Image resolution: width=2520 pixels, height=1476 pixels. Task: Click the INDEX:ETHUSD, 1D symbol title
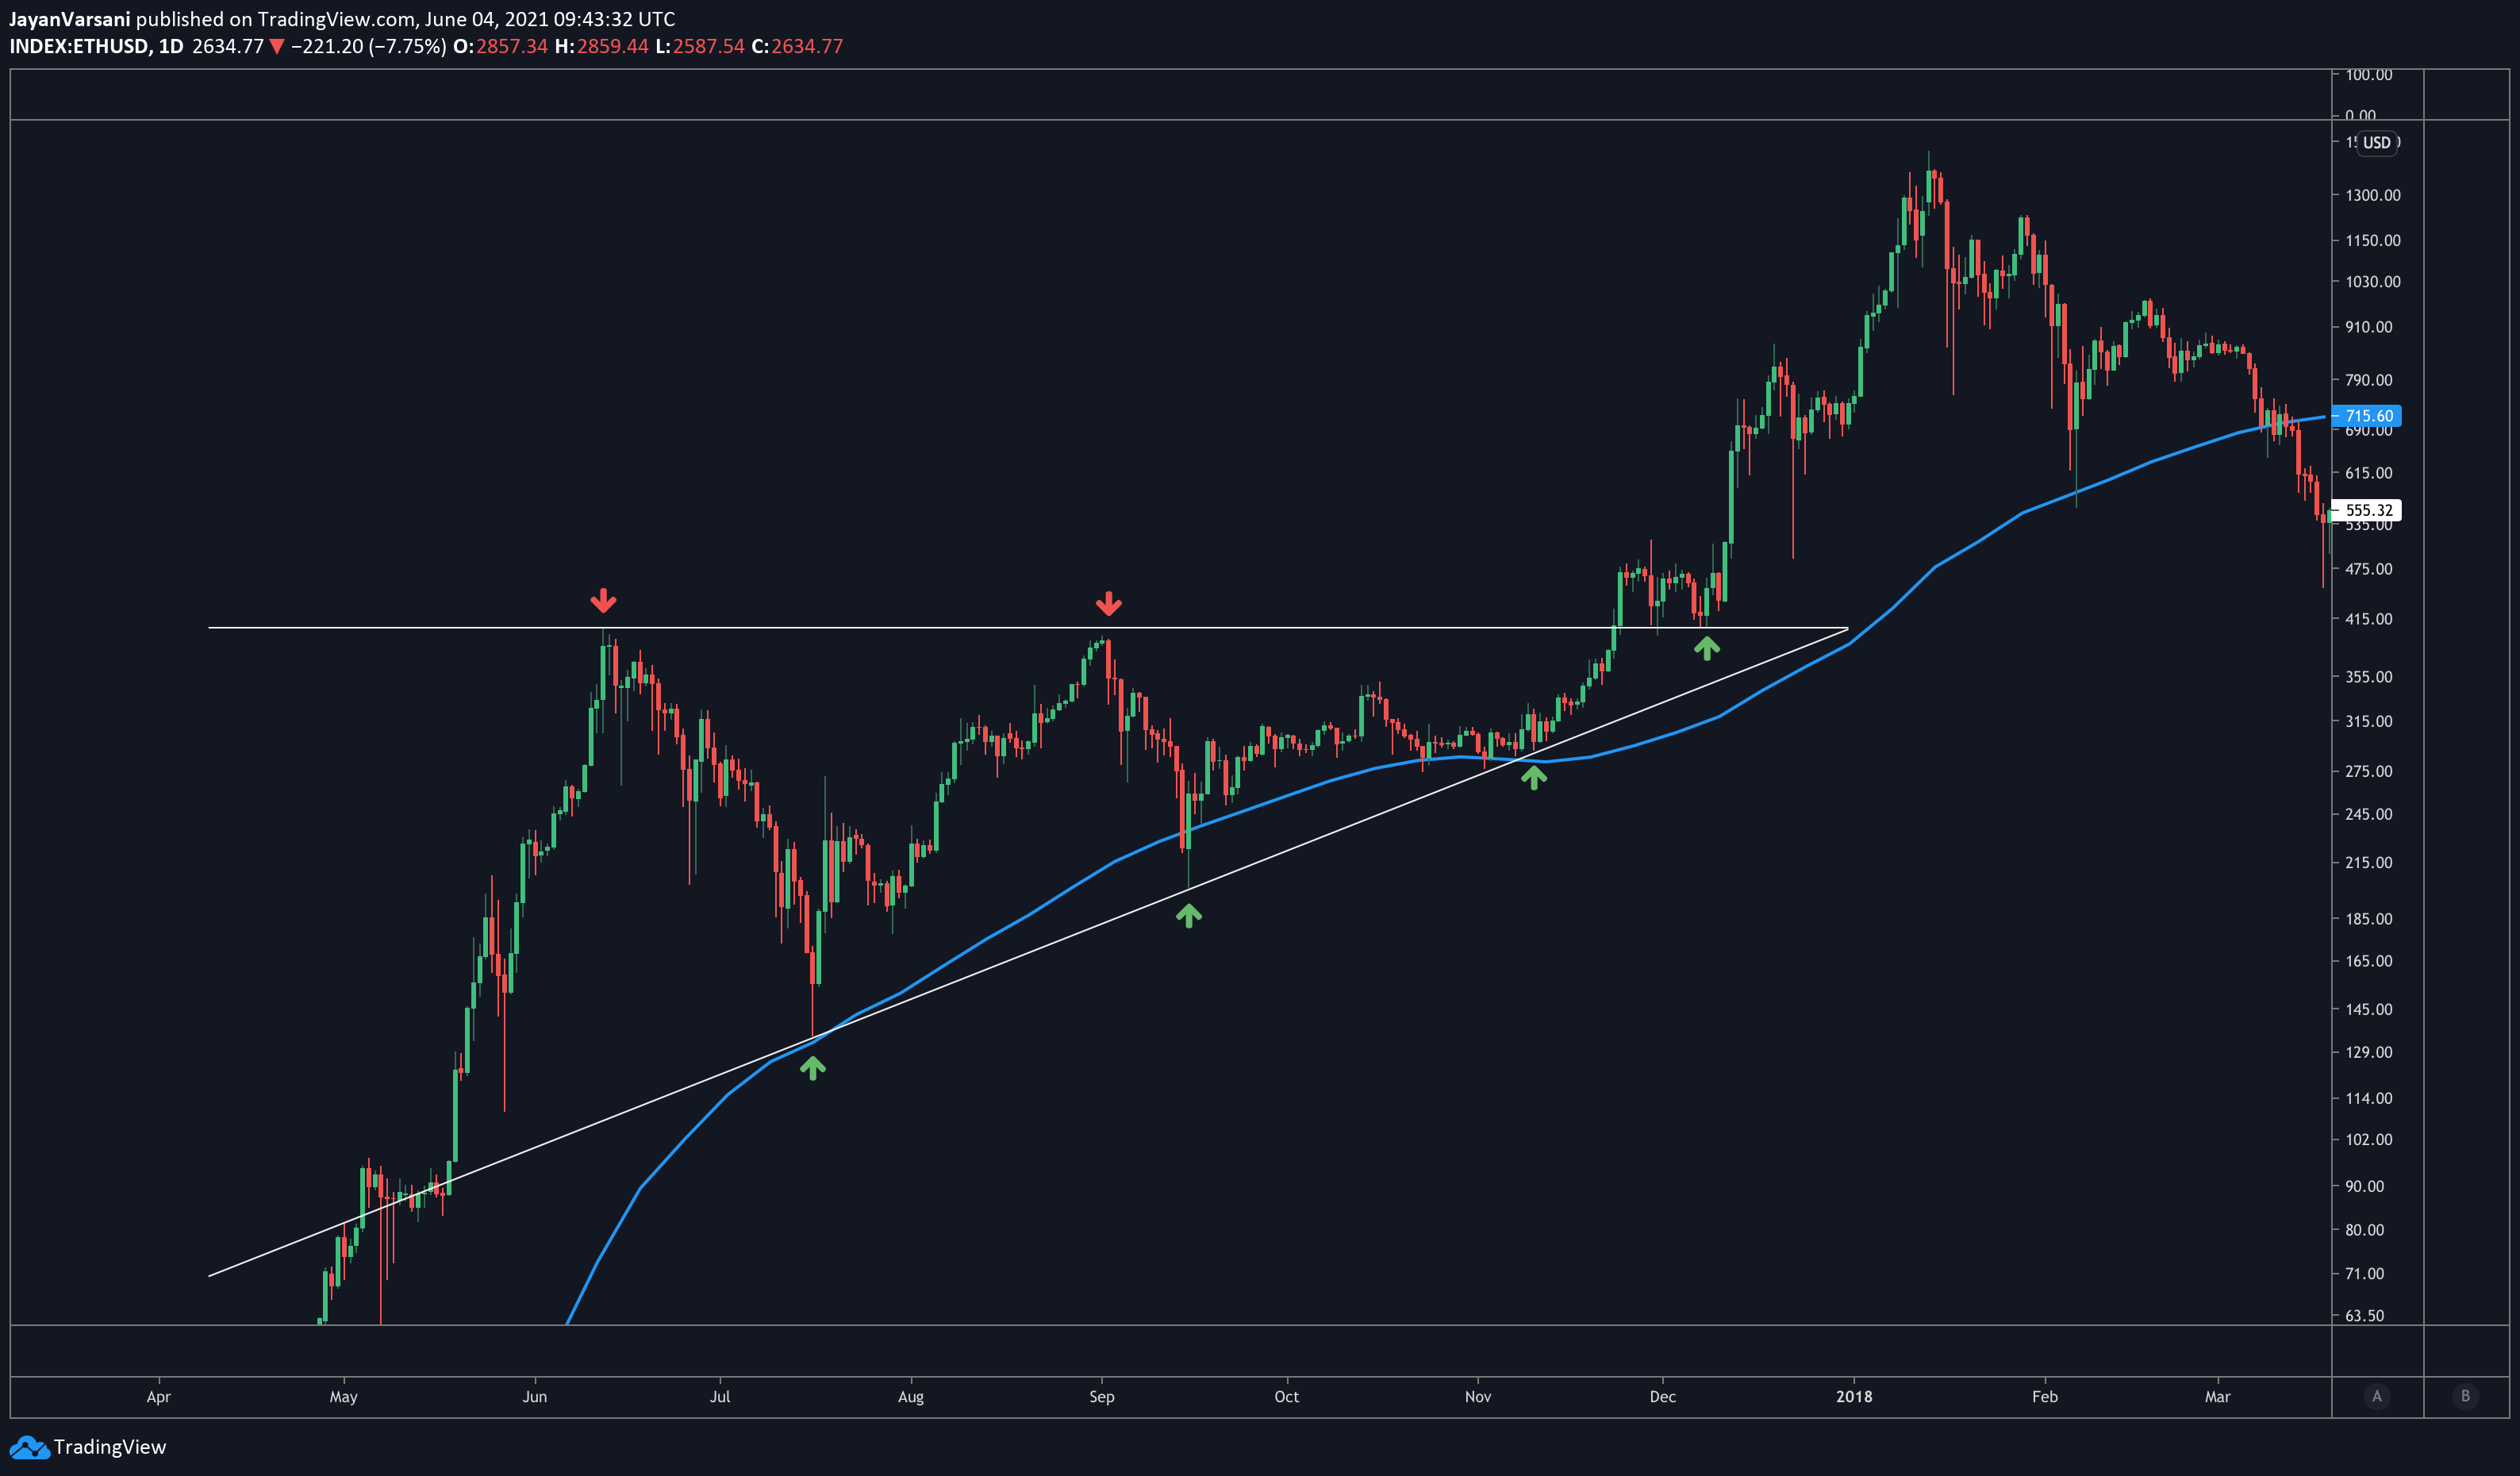96,46
